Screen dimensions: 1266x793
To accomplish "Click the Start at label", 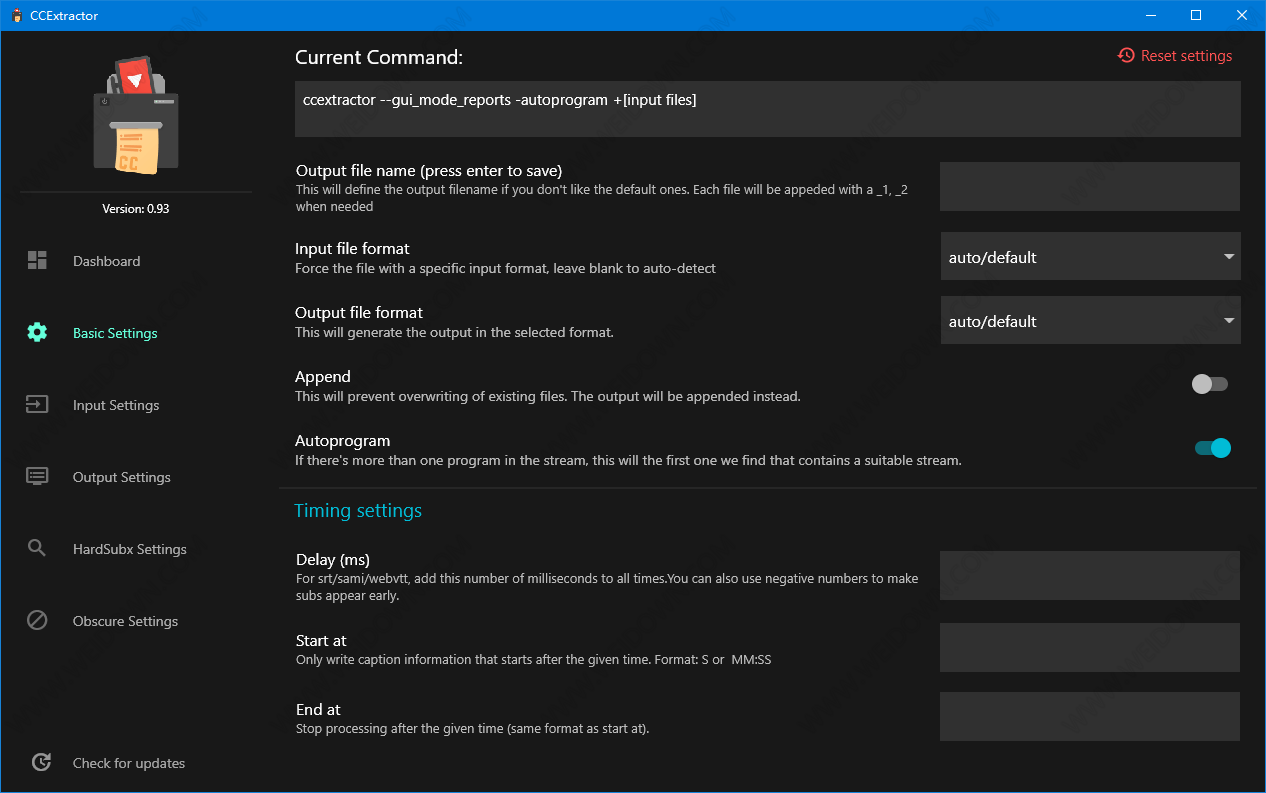I will pos(321,641).
